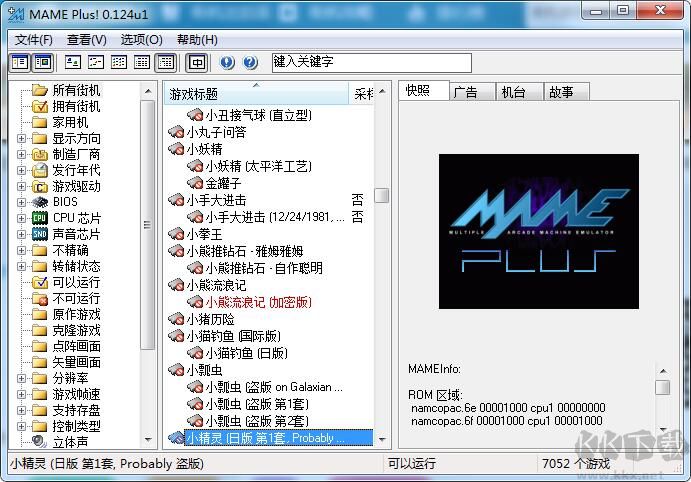The height and width of the screenshot is (482, 691).
Task: Expand the 转储状态 tree node
Action: click(21, 266)
